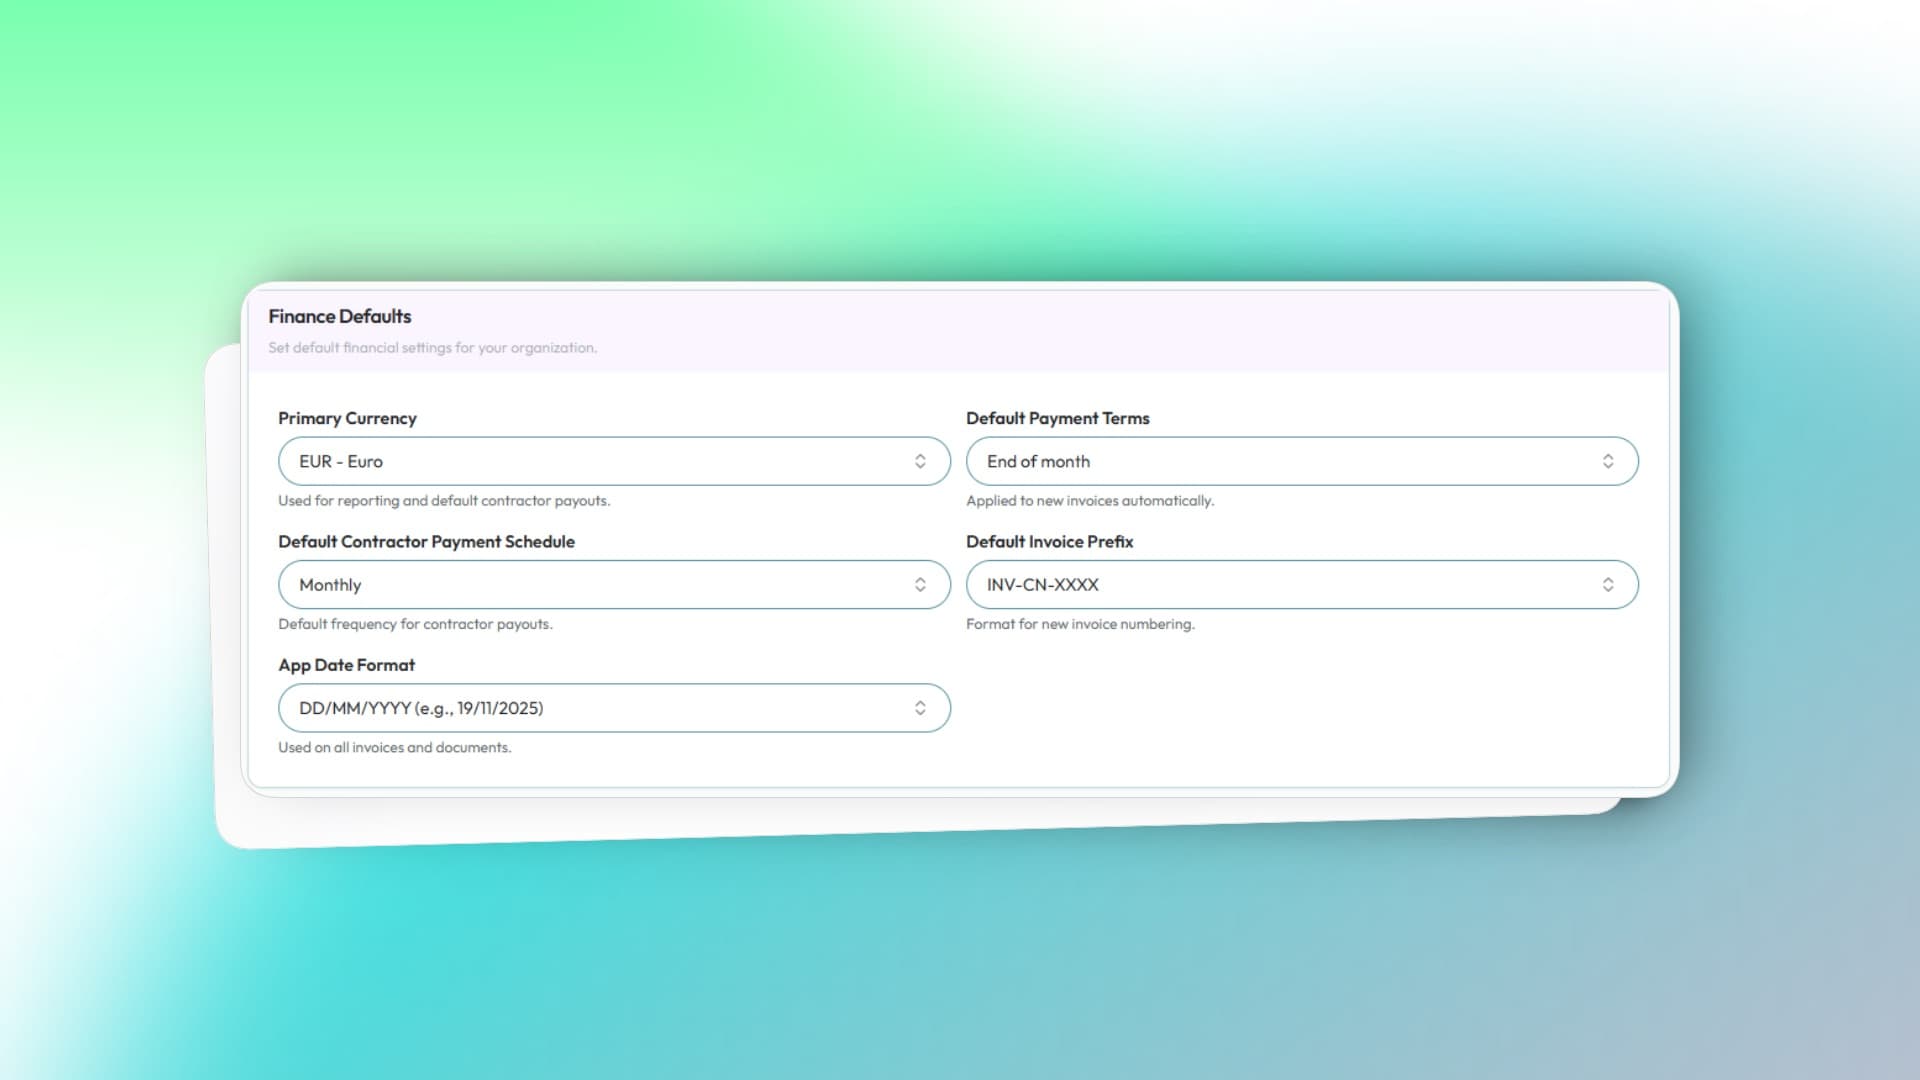Expand the End of month payment terms selector
Screen dimensions: 1920x1080
click(1290, 461)
